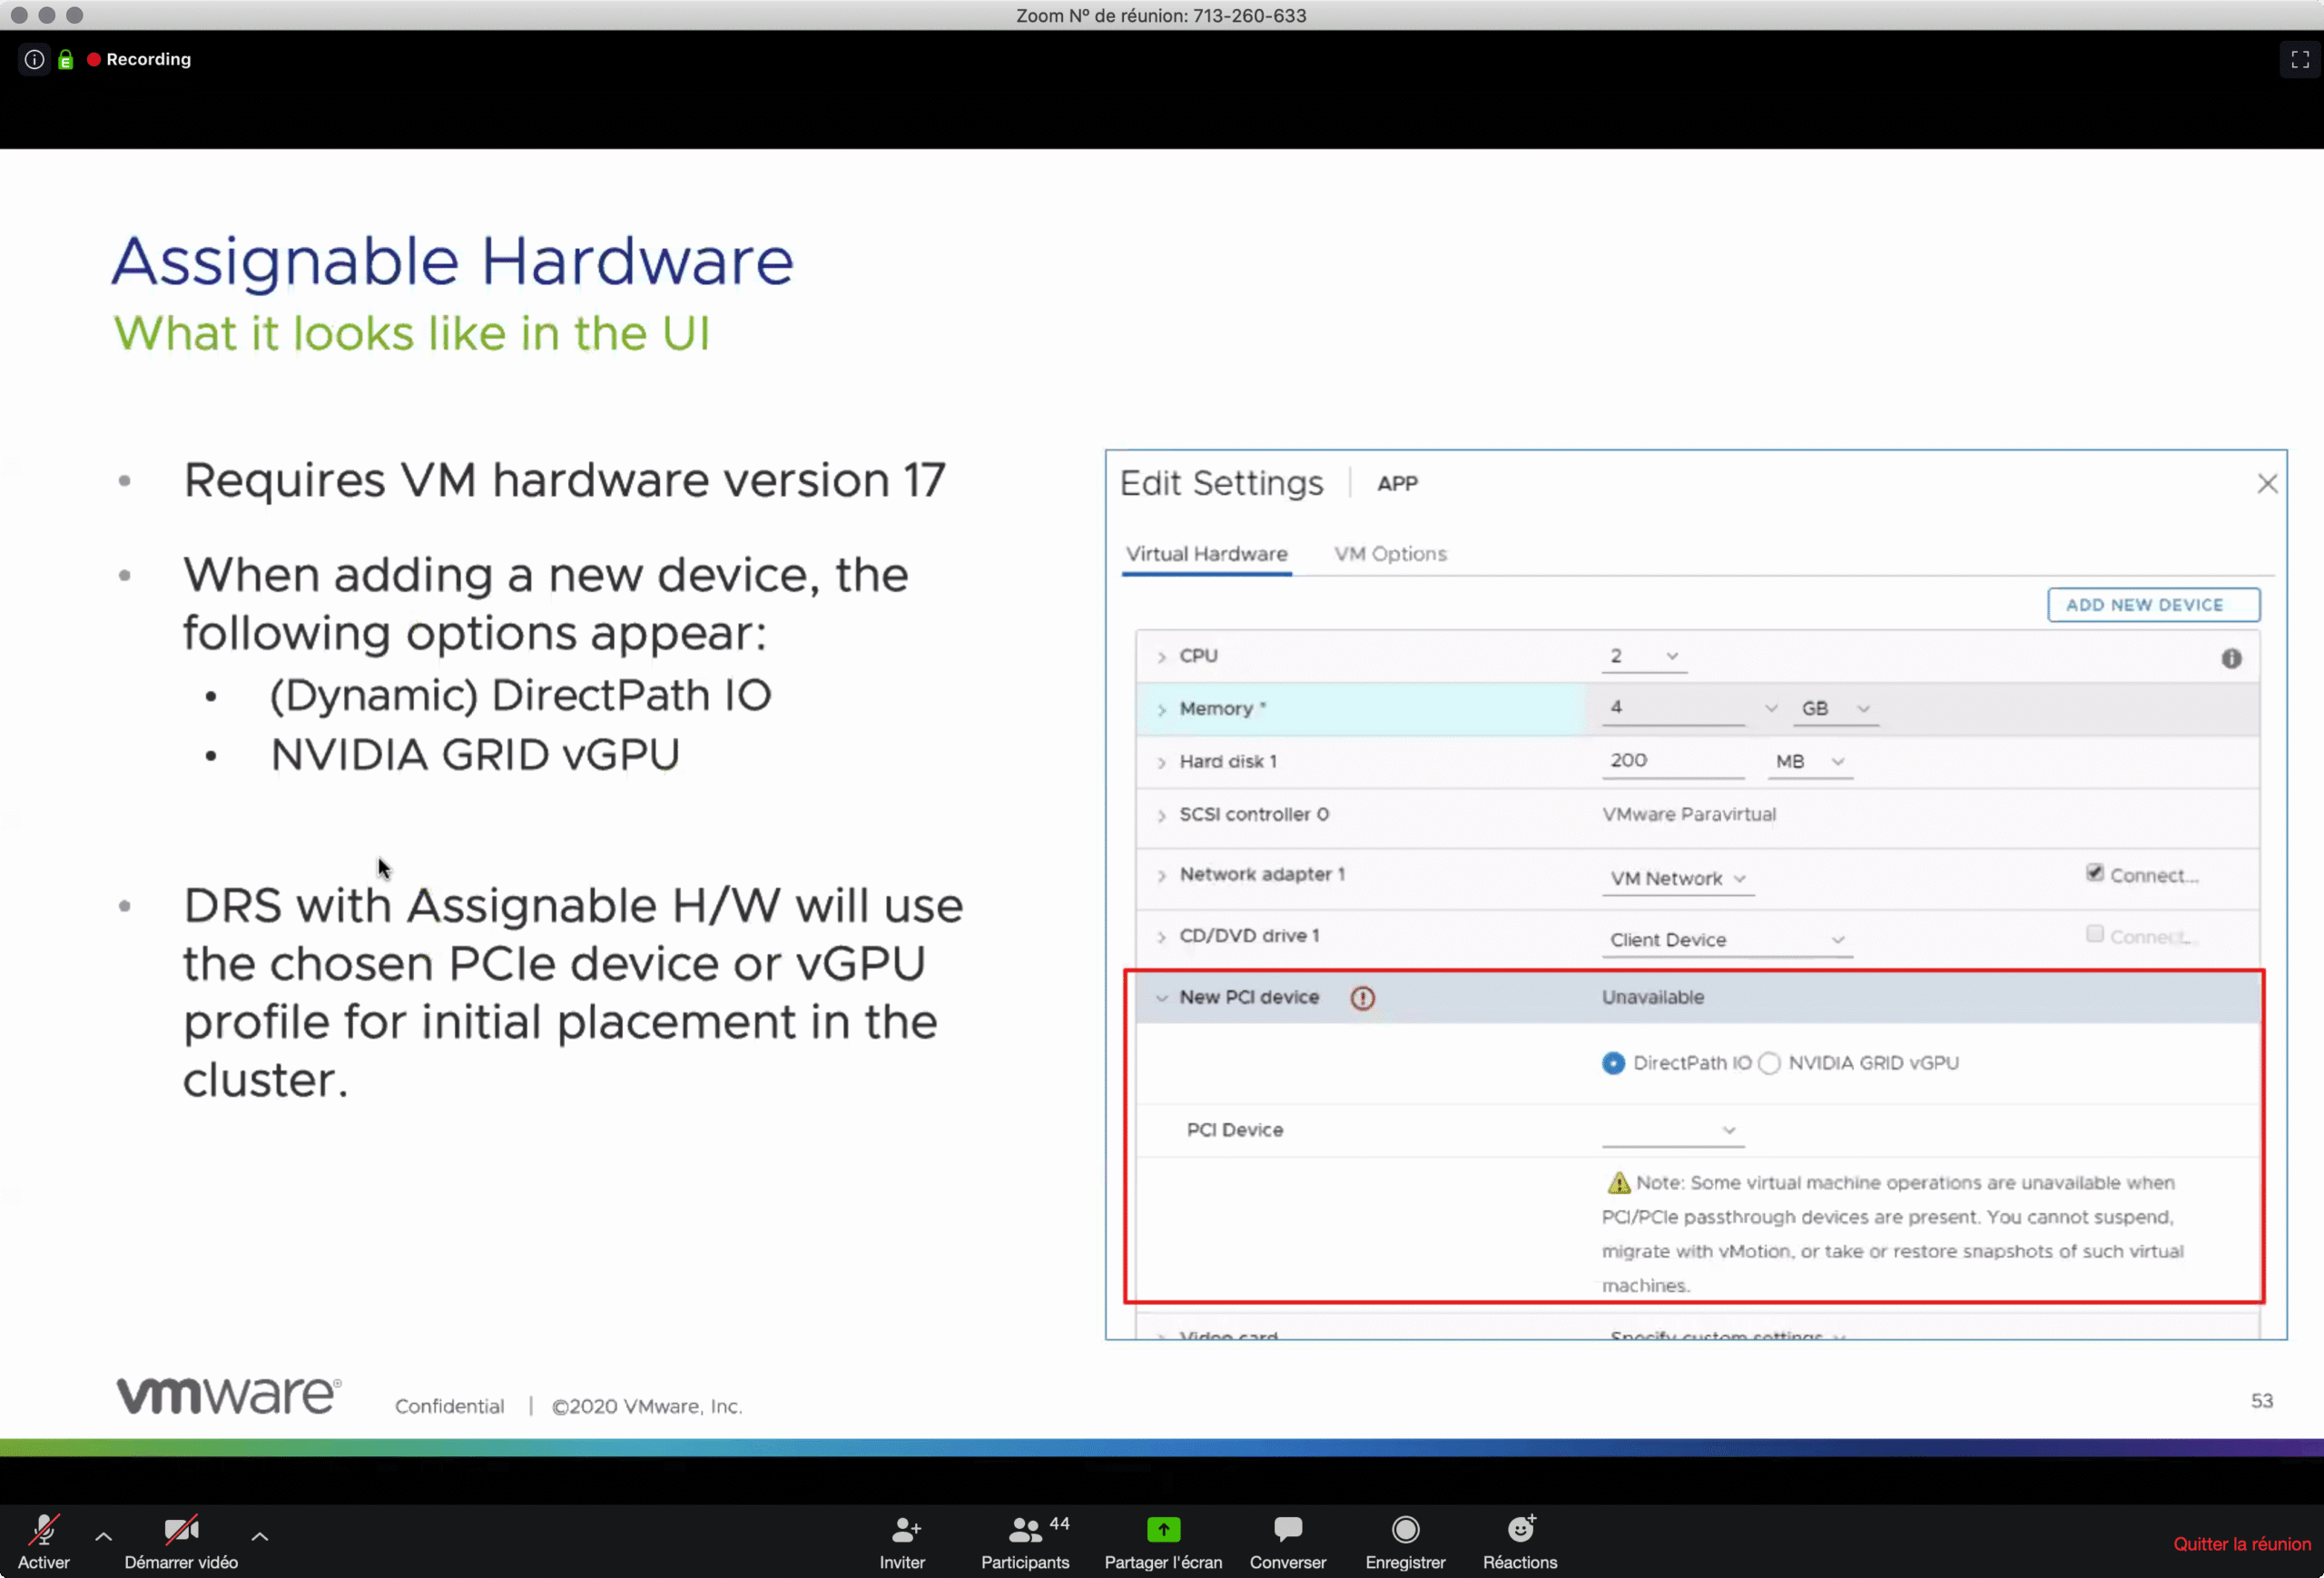Open the PCI Device dropdown
Screen dimensions: 2324x1578
point(1672,1130)
